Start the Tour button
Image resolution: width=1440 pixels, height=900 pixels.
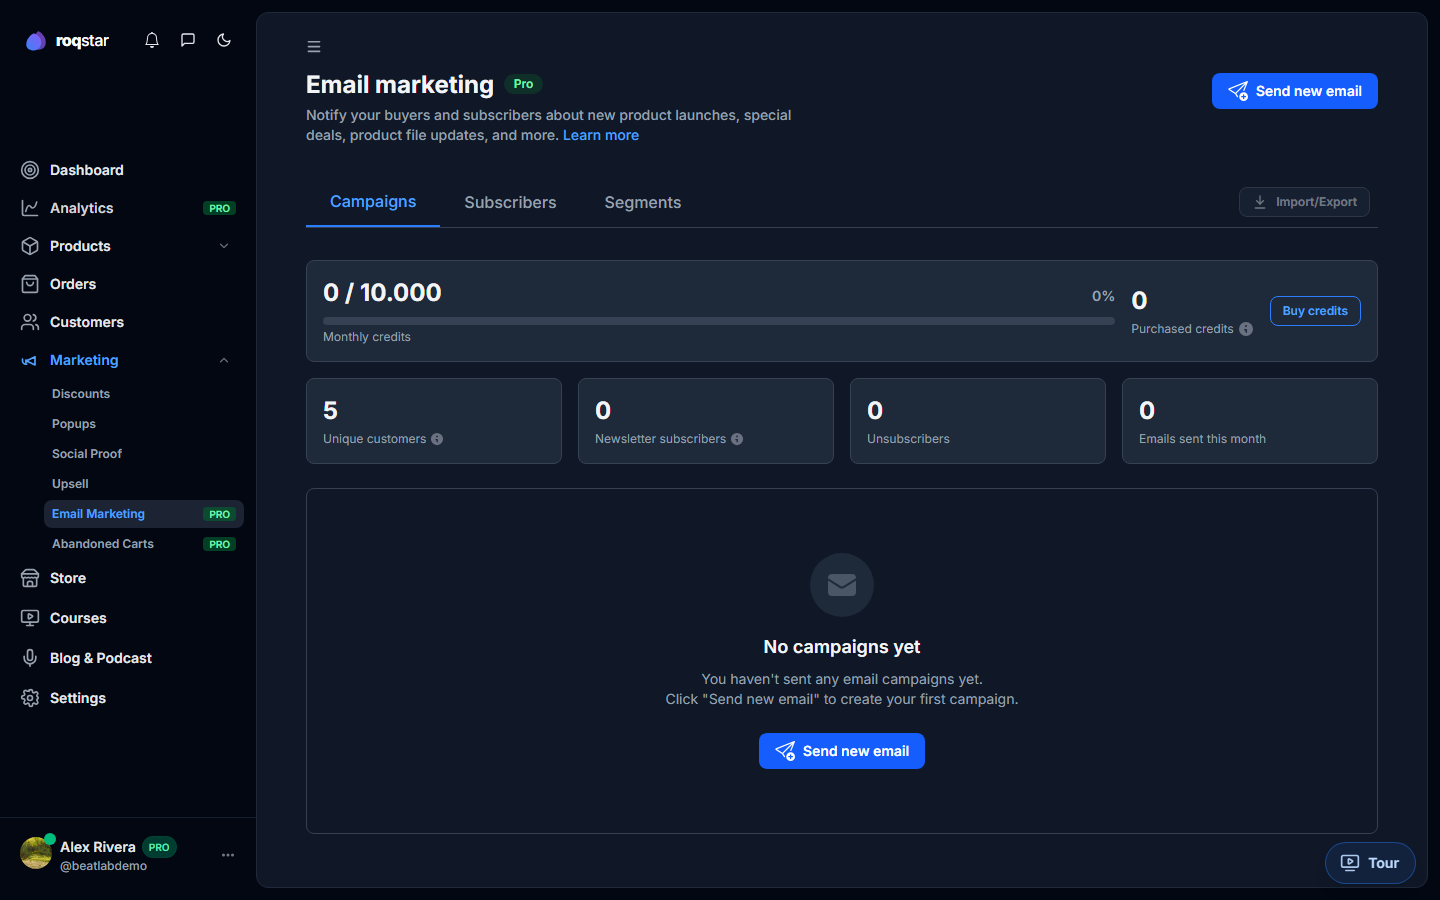tap(1370, 863)
